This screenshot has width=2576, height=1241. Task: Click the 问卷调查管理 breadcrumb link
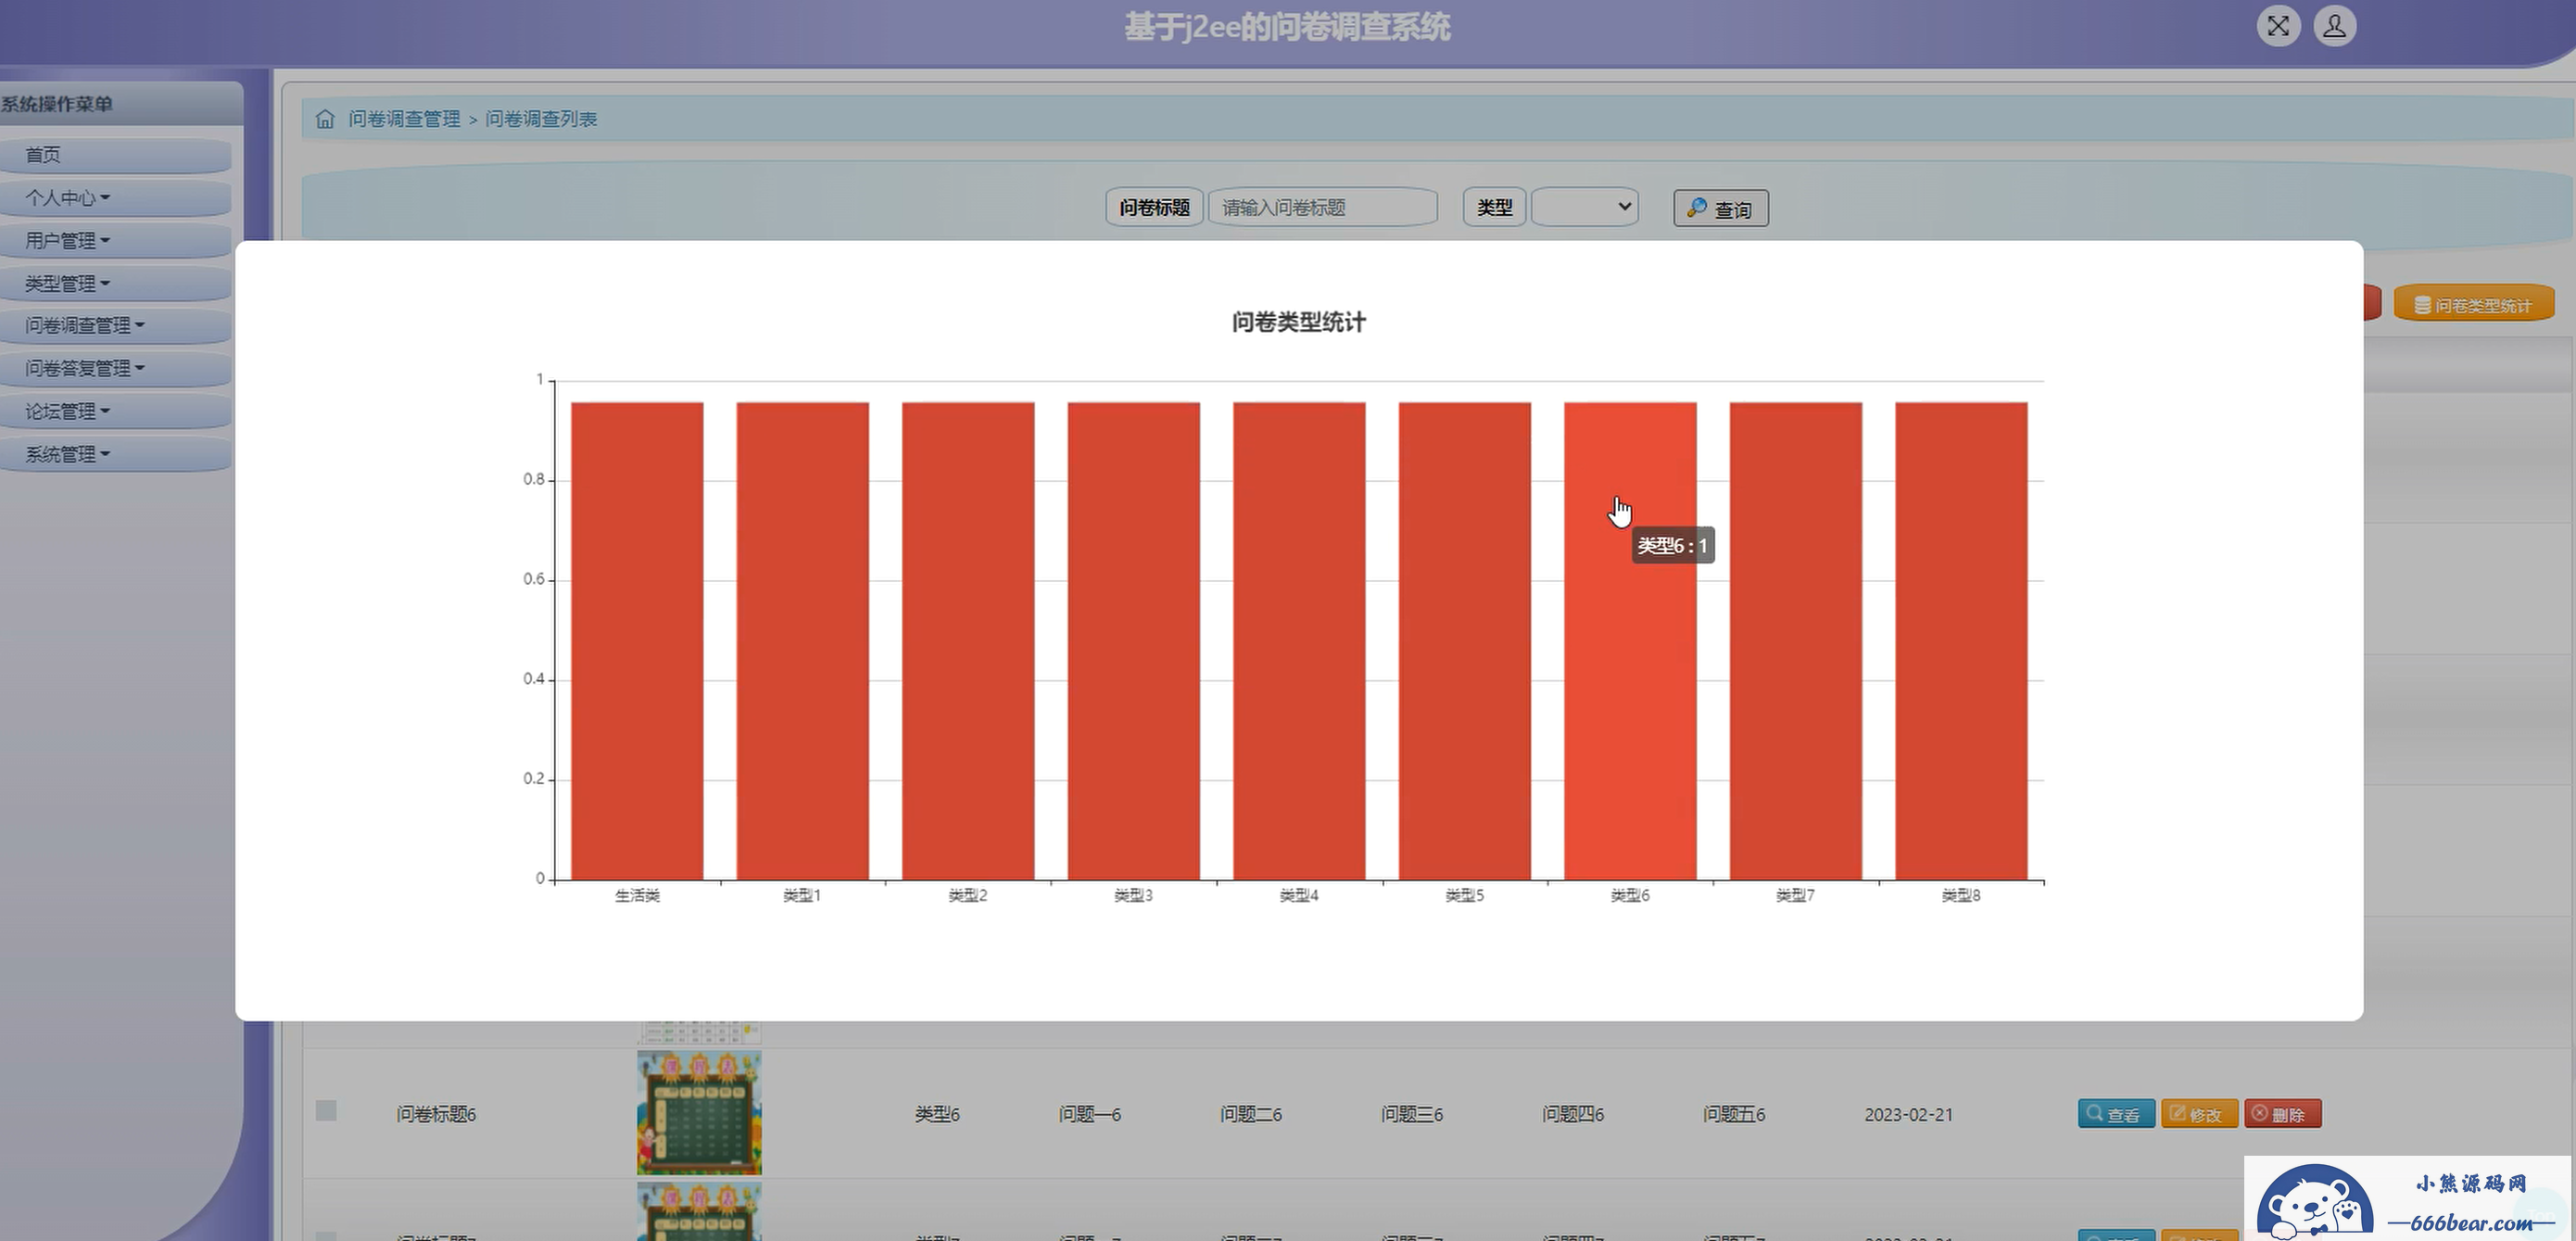[404, 119]
